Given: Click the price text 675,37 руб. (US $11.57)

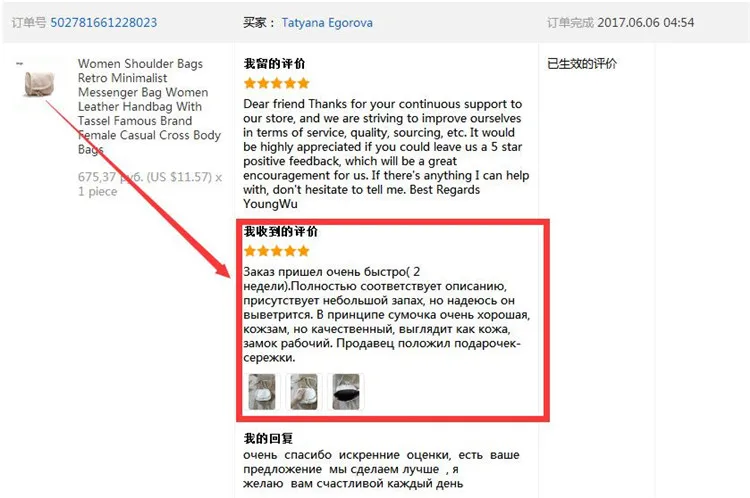Looking at the screenshot, I should [145, 177].
